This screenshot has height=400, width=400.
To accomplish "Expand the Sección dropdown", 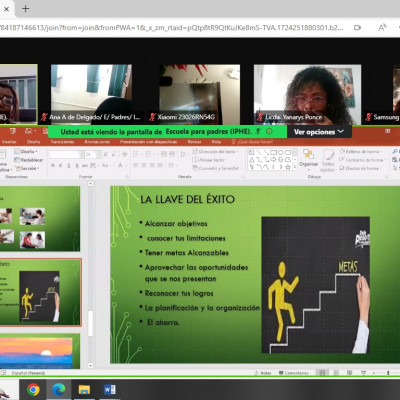I will [x=27, y=168].
